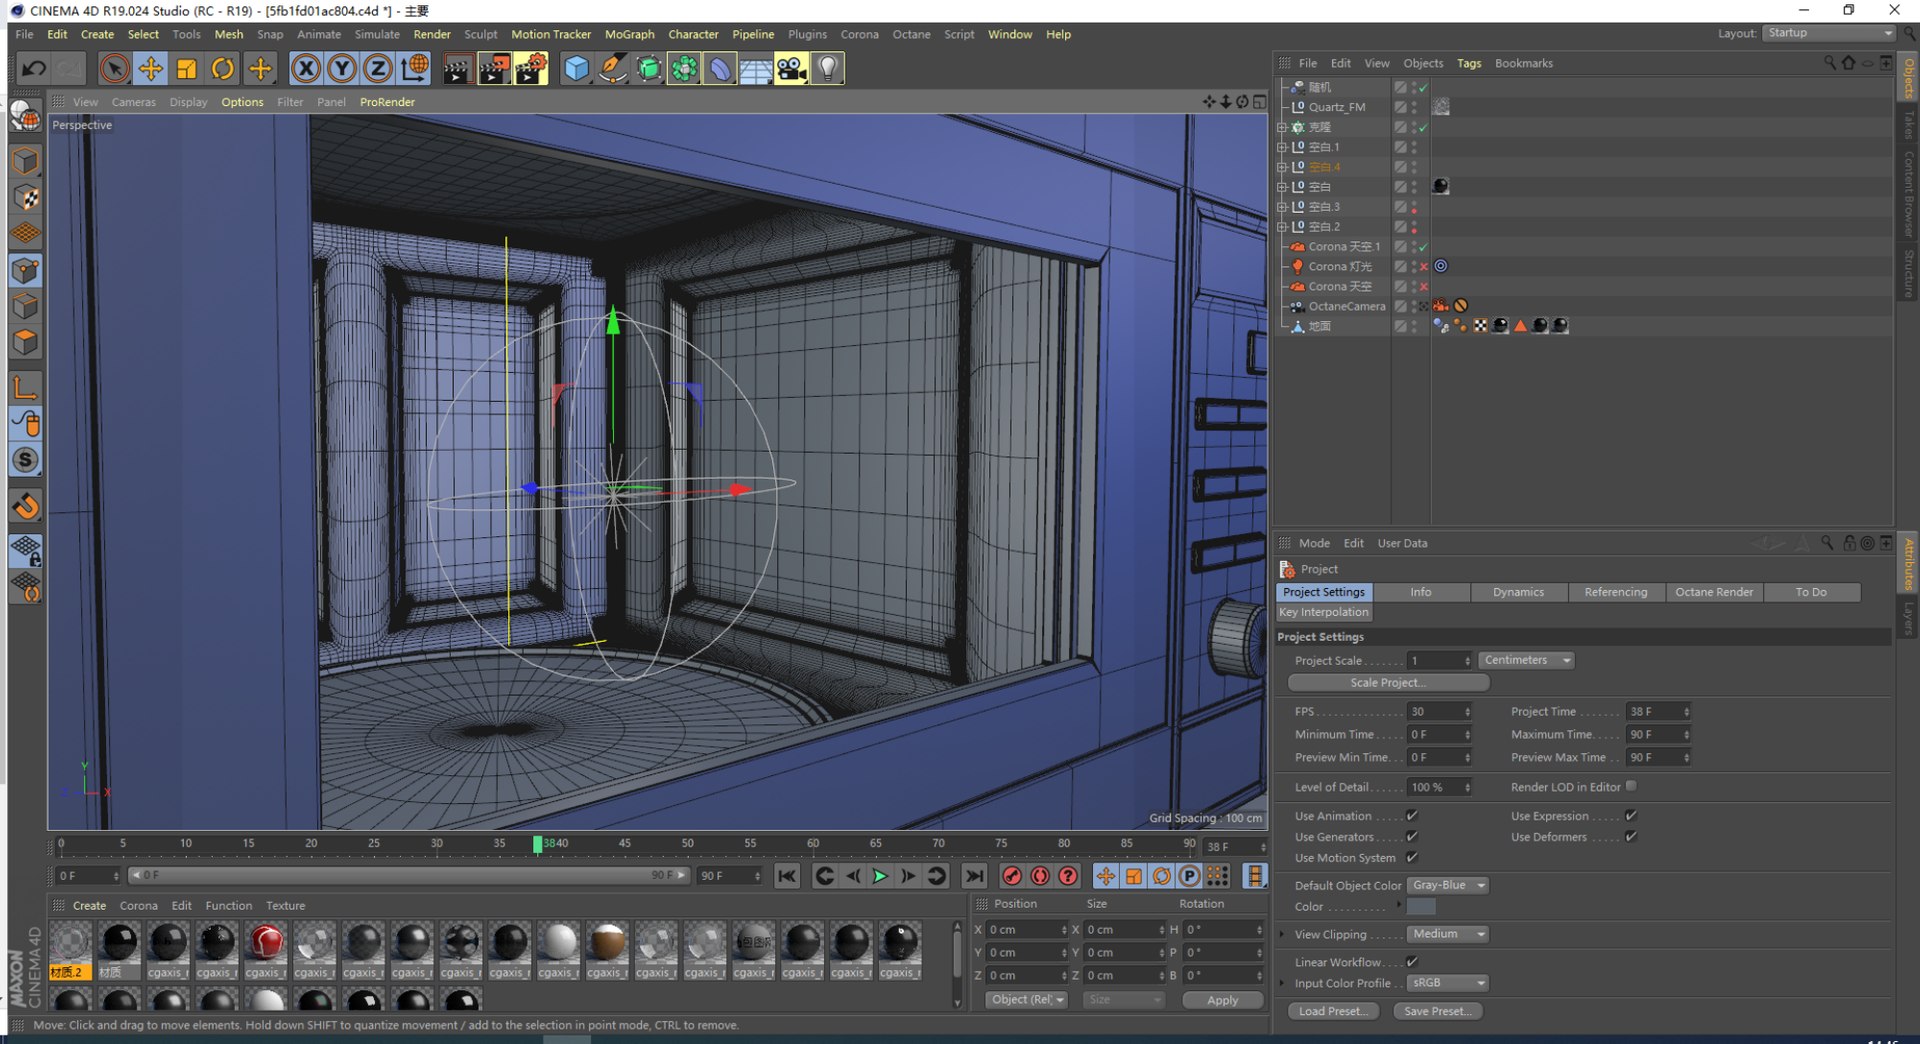Toggle Use Generators checkbox

(x=1412, y=837)
